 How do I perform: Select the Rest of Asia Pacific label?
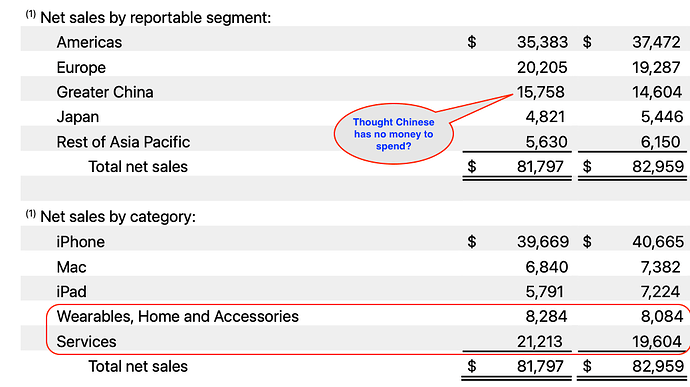[123, 142]
